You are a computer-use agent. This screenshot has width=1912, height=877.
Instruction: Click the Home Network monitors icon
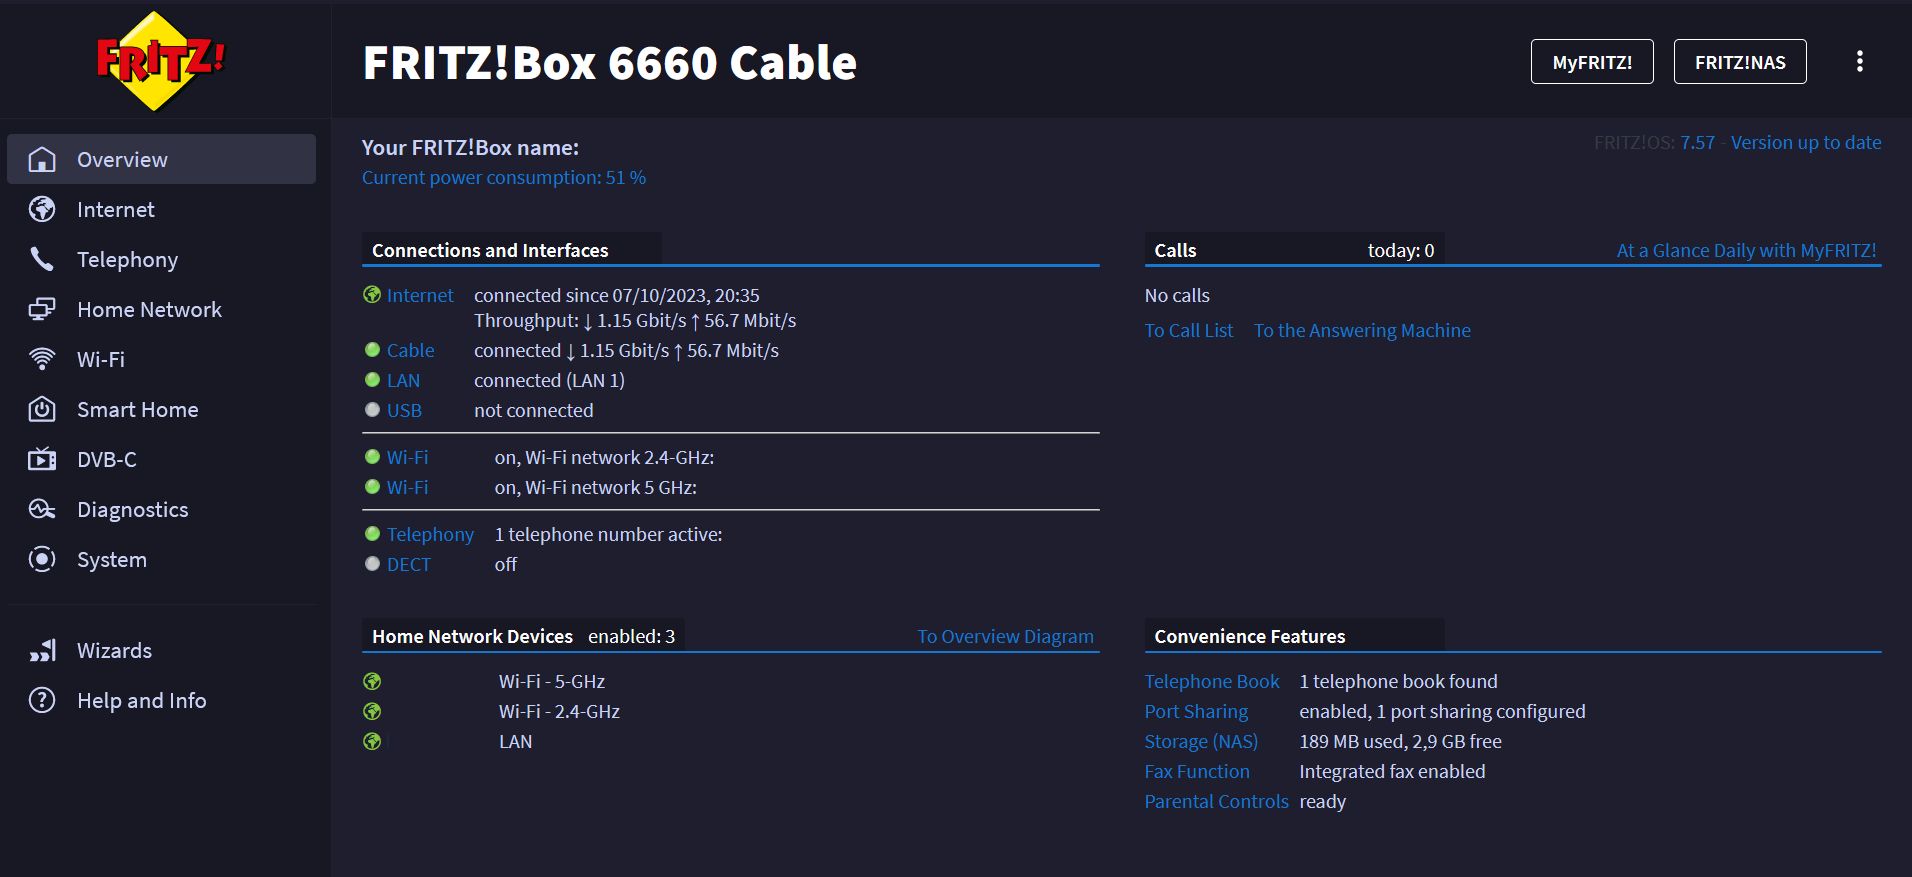click(x=42, y=309)
